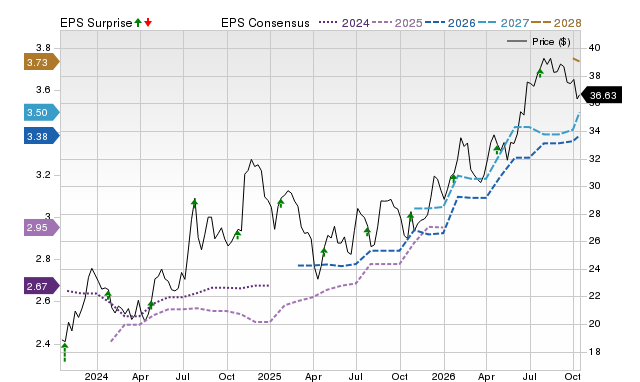Click the 2024 x-axis year label
This screenshot has height=382, width=640.
point(96,376)
